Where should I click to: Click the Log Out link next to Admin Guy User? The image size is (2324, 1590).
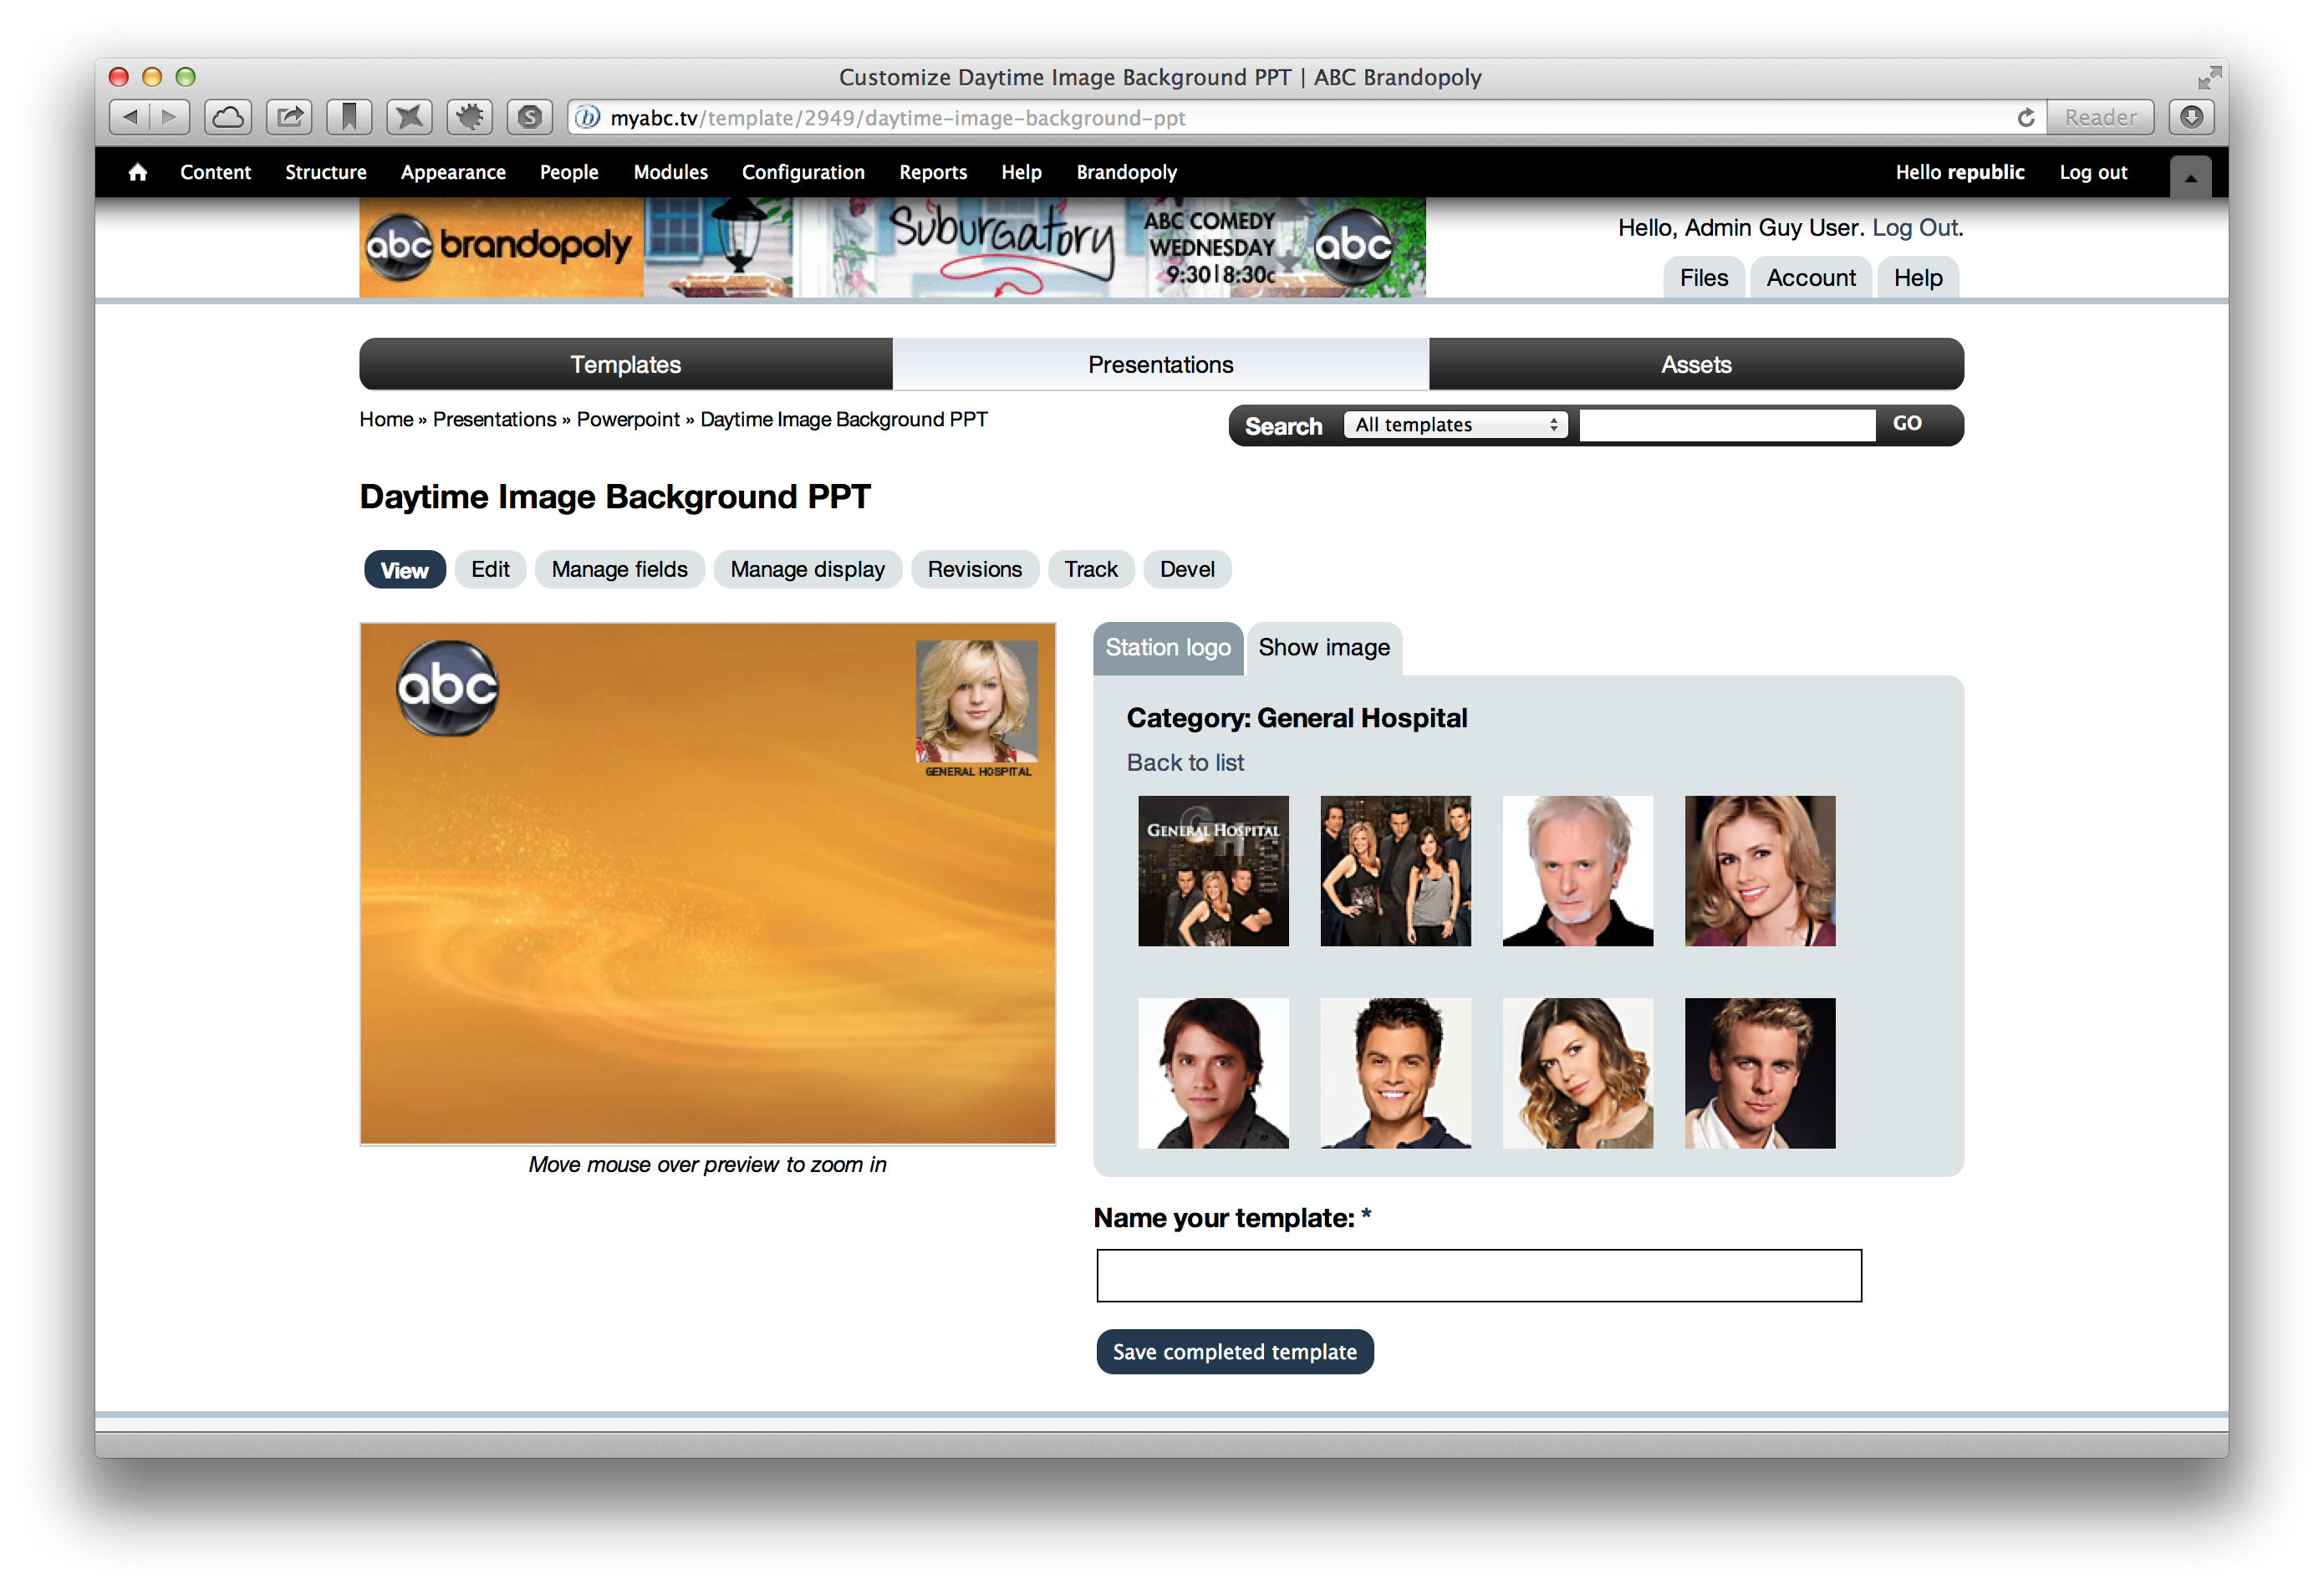tap(1914, 228)
